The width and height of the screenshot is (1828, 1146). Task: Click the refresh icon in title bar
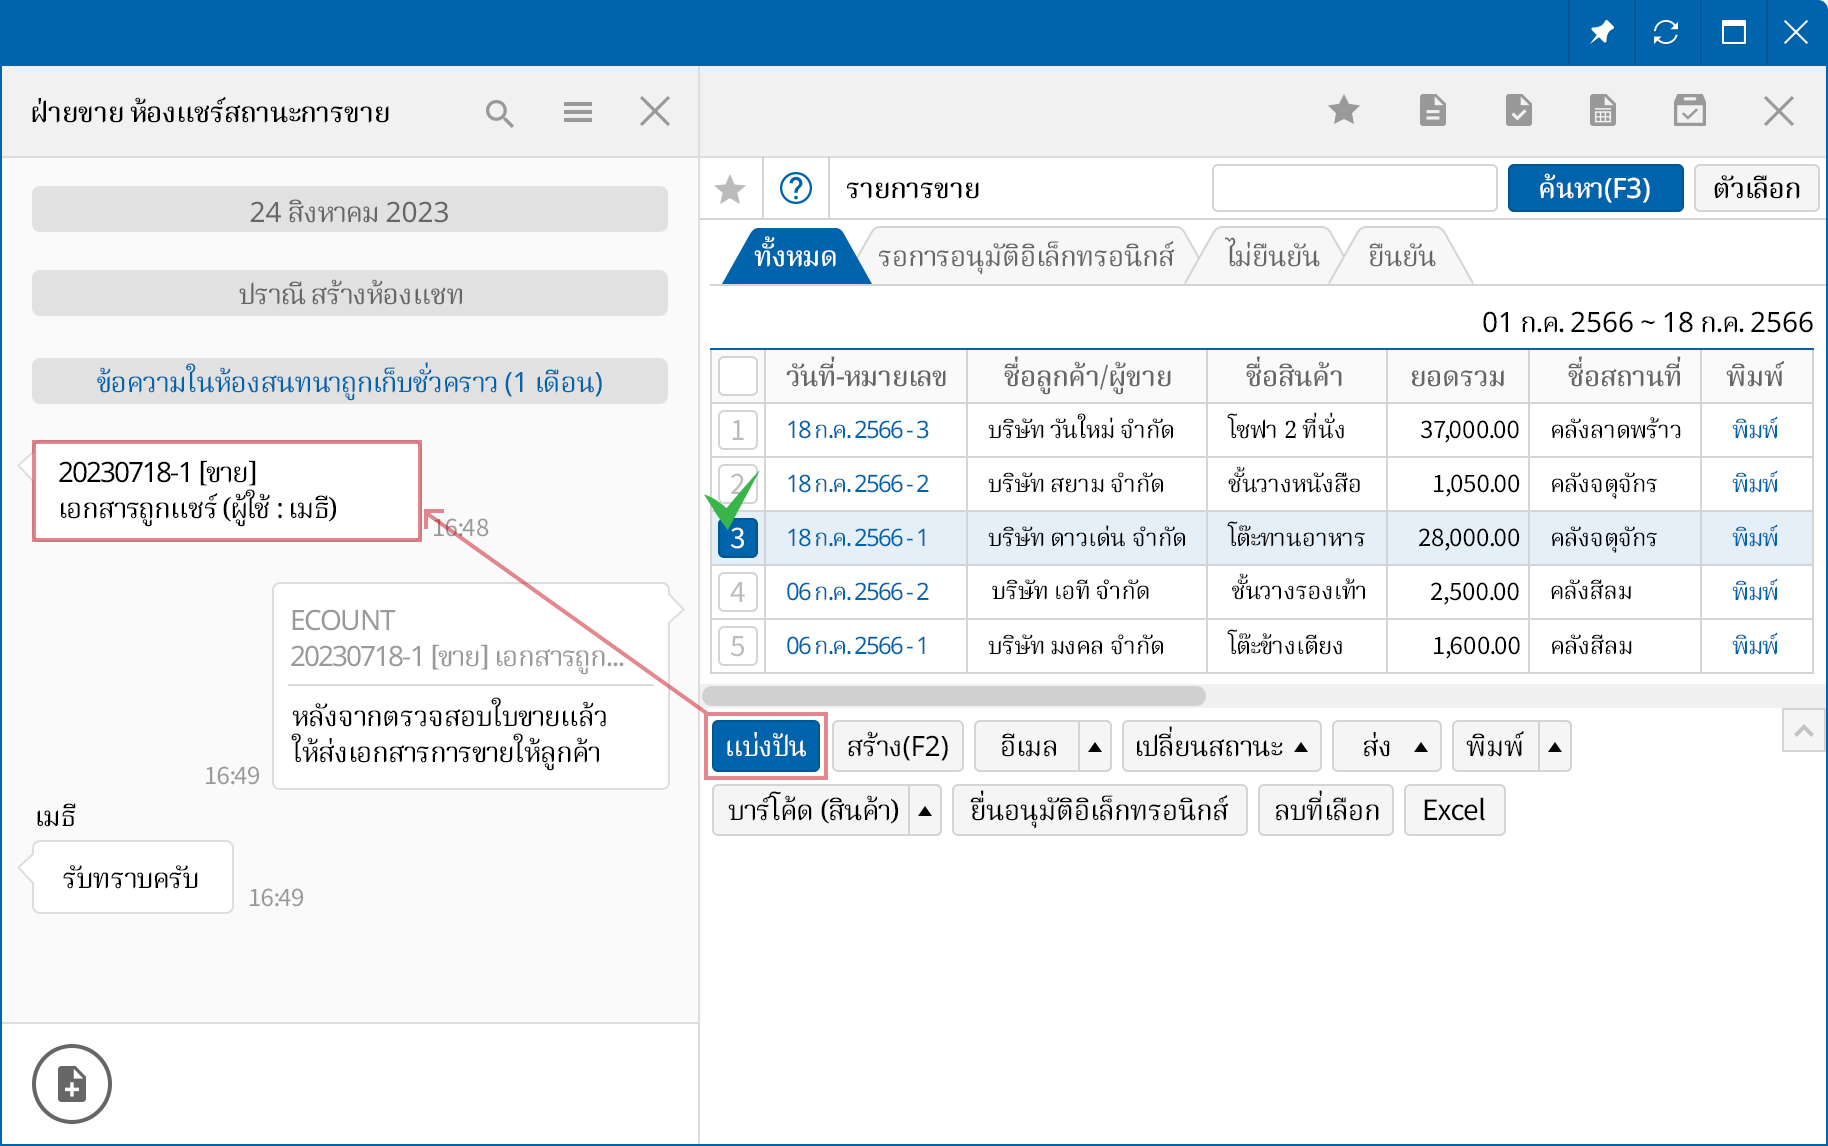tap(1666, 32)
